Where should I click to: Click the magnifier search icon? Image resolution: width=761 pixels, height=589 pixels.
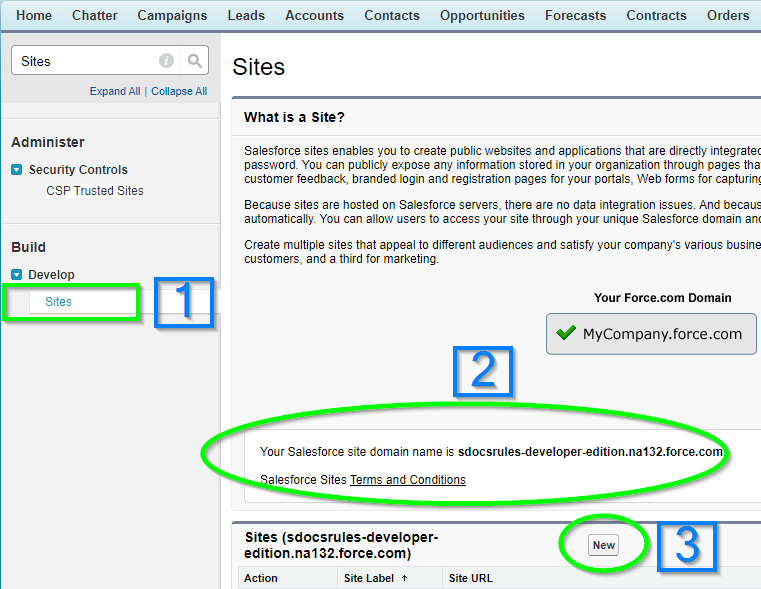(x=195, y=61)
